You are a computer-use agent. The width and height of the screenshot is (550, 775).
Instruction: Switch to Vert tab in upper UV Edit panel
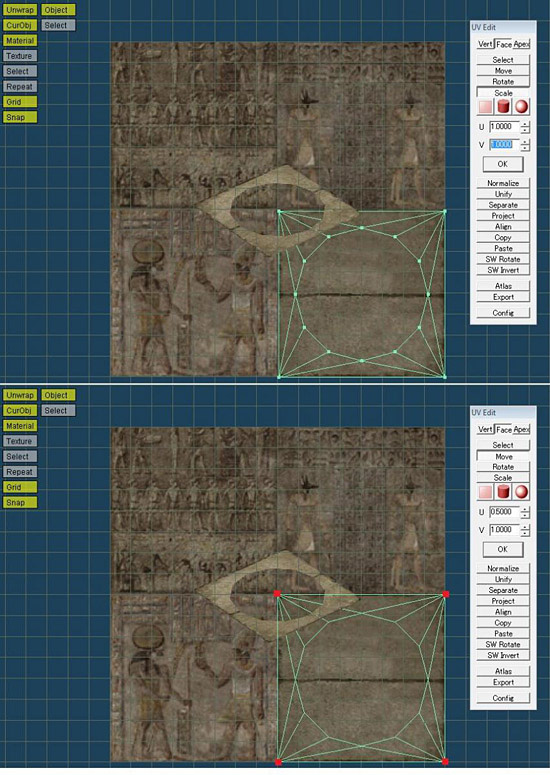(485, 44)
